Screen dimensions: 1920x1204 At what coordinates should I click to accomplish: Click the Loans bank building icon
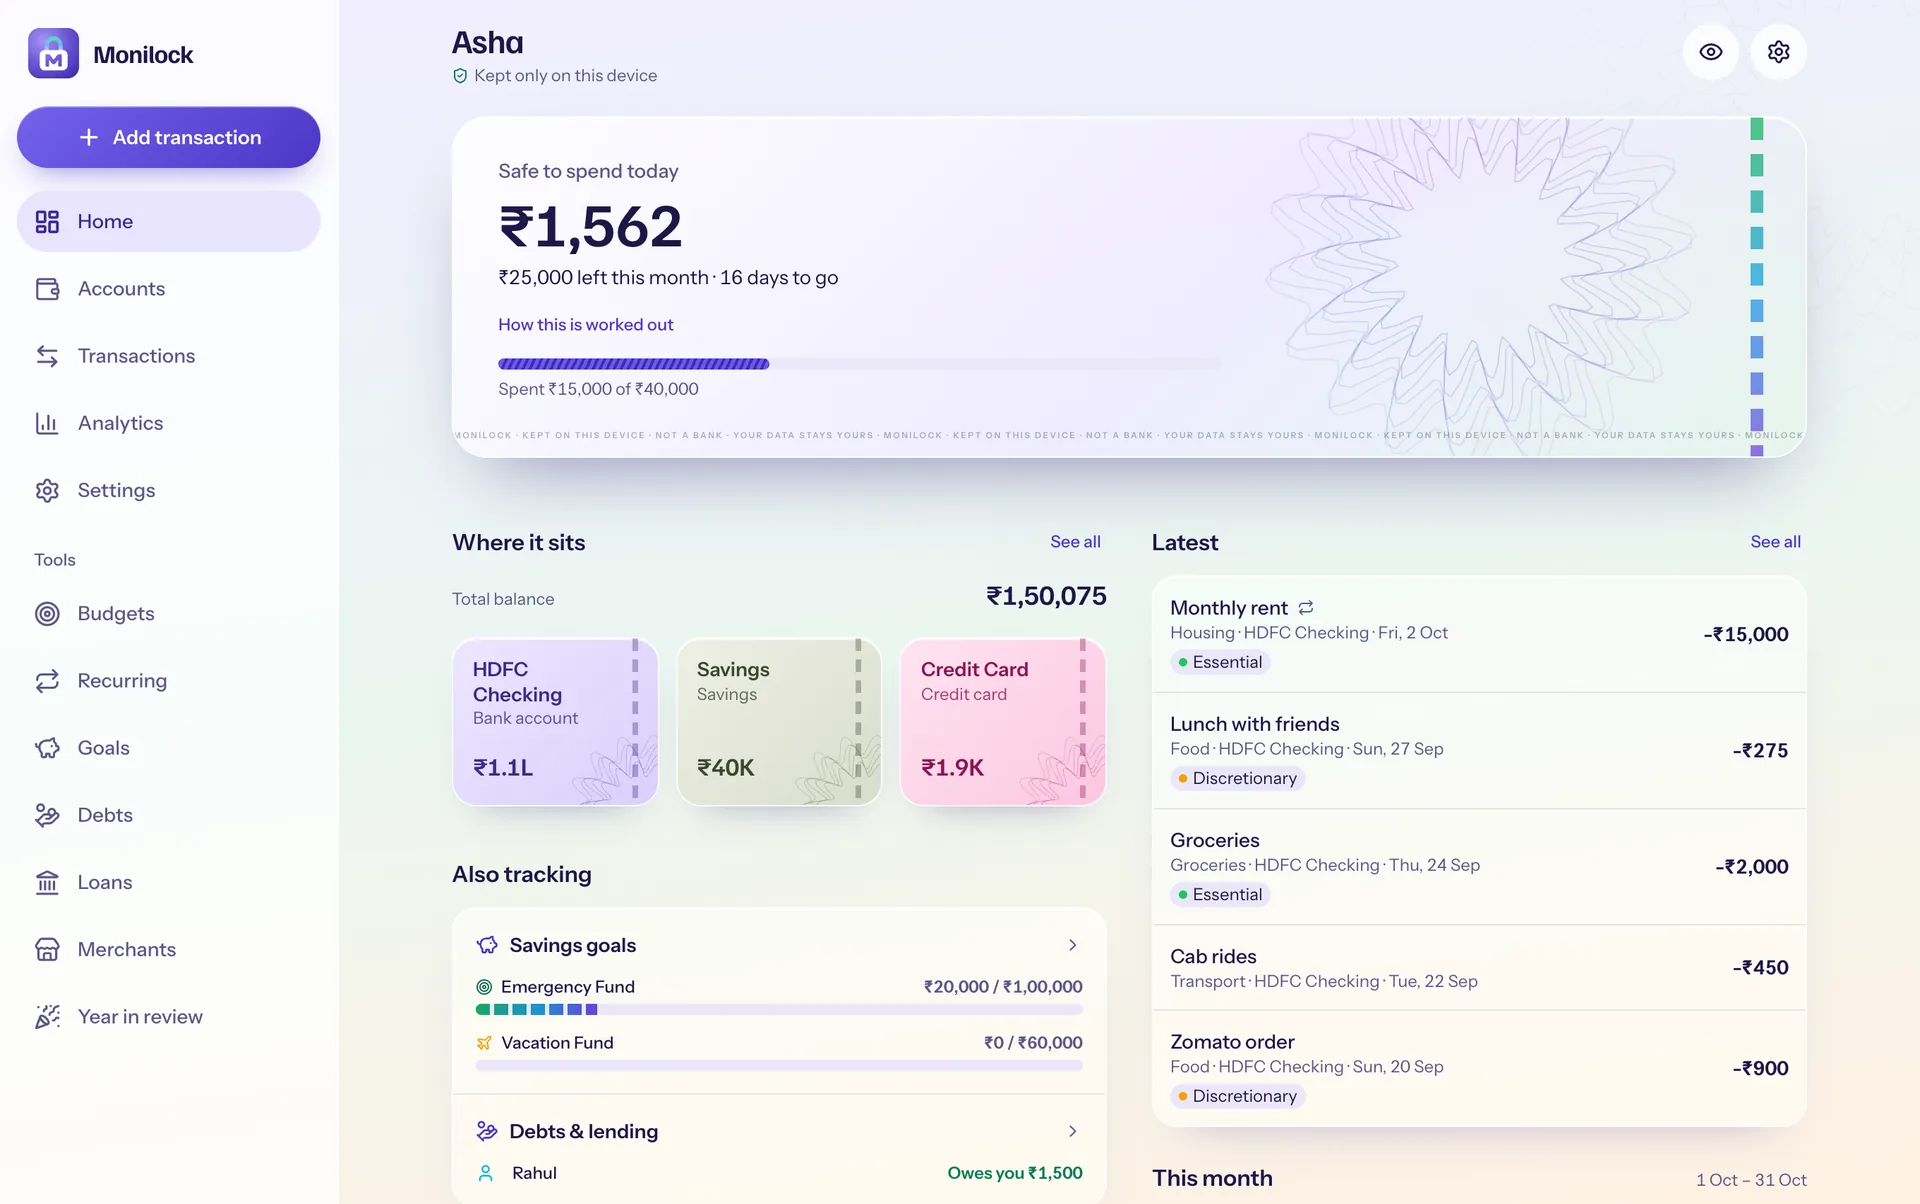47,882
